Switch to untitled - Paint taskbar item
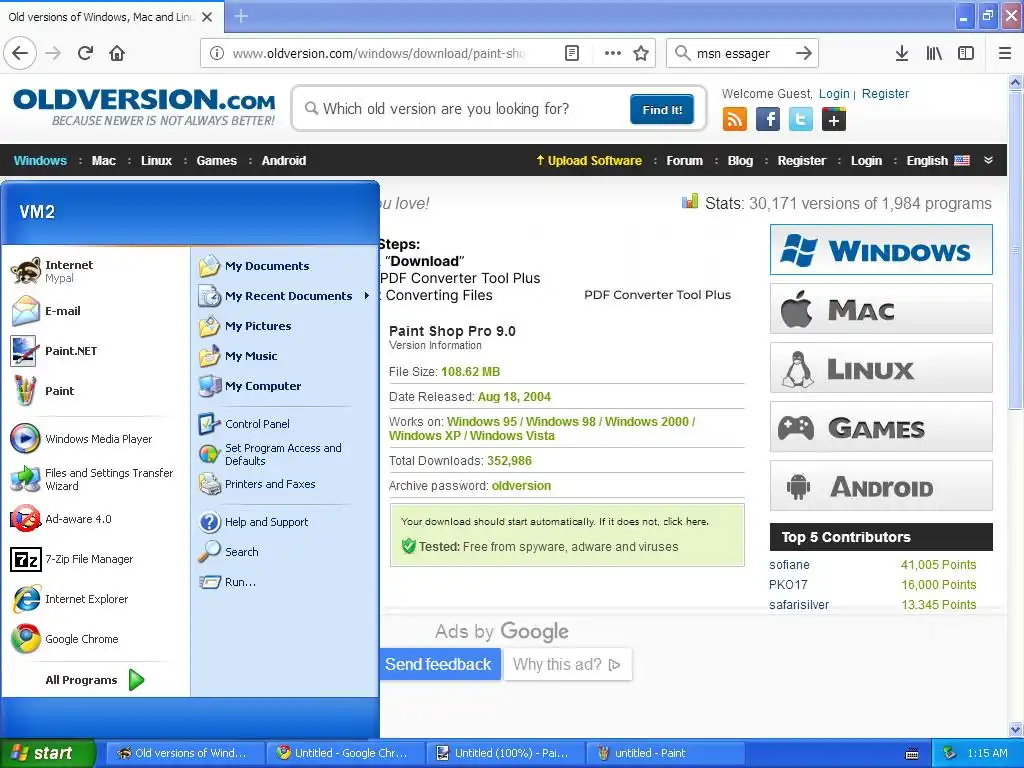The height and width of the screenshot is (768, 1024). click(665, 753)
